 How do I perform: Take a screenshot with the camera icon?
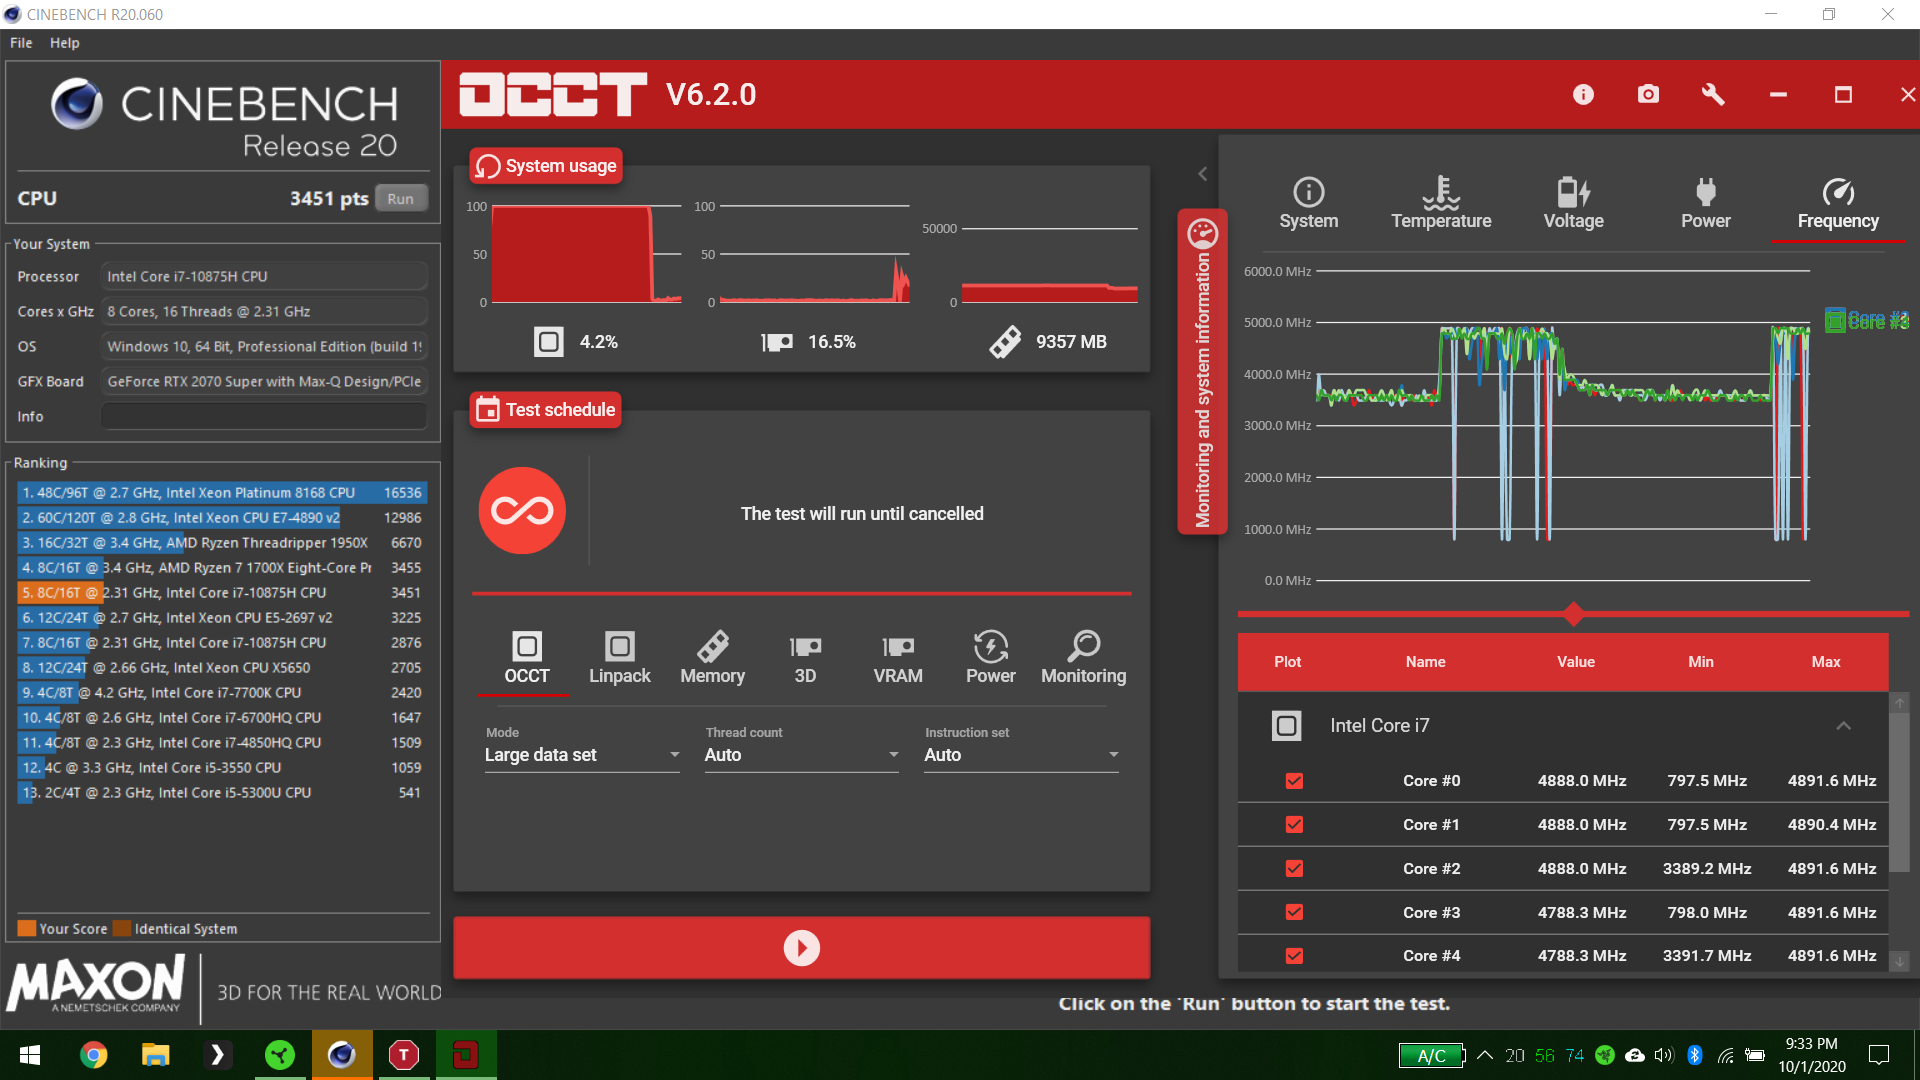1648,94
